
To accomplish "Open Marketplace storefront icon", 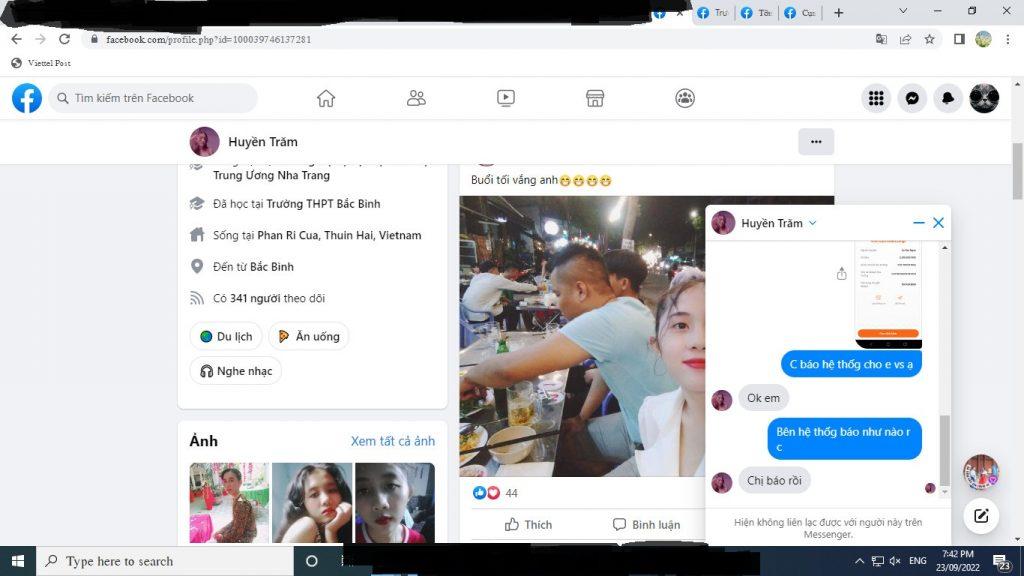I will (595, 98).
